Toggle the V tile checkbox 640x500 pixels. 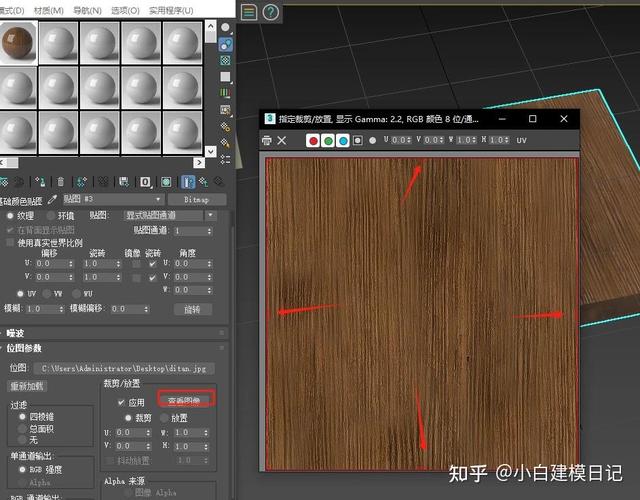pos(152,278)
